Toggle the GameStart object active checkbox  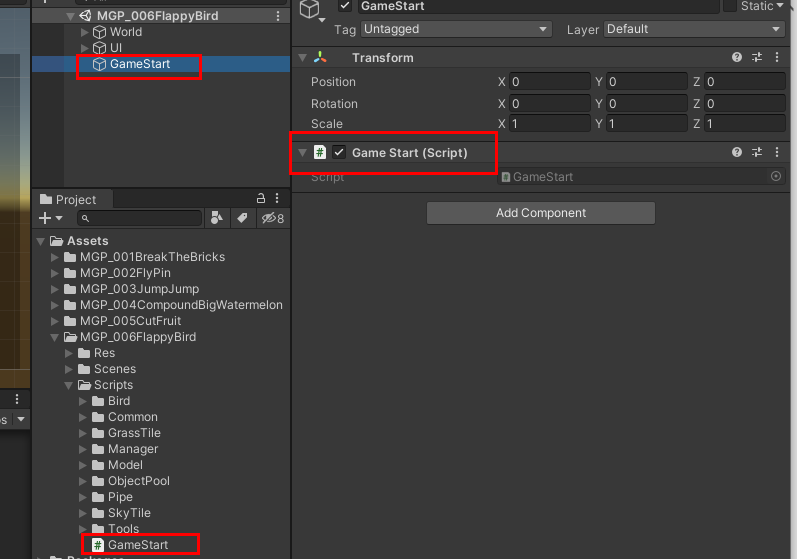click(345, 6)
